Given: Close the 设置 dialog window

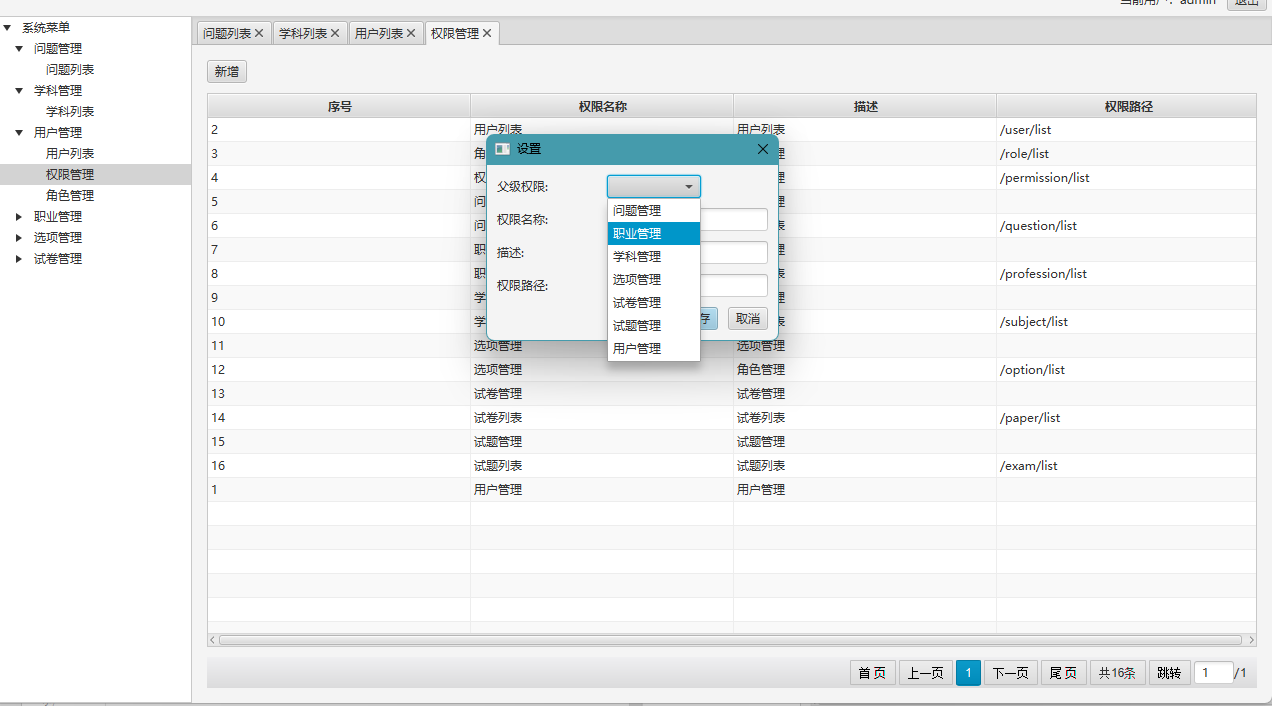Looking at the screenshot, I should [763, 149].
